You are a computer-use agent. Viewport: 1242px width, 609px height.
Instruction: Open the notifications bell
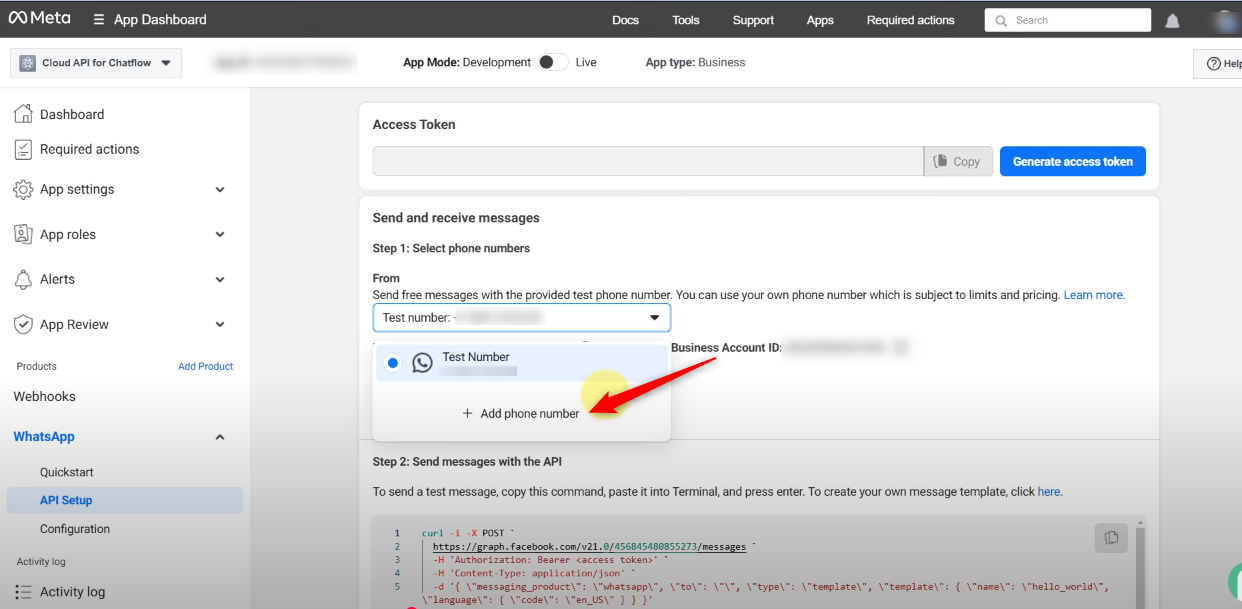(x=1173, y=20)
